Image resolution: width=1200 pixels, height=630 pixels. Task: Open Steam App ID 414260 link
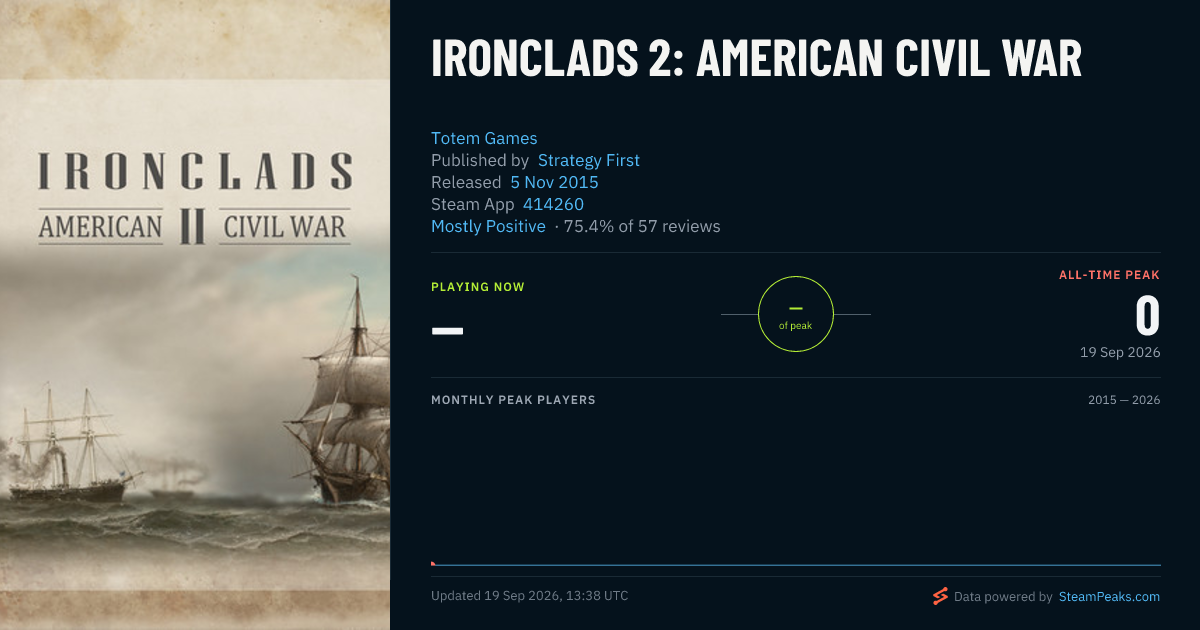[553, 204]
